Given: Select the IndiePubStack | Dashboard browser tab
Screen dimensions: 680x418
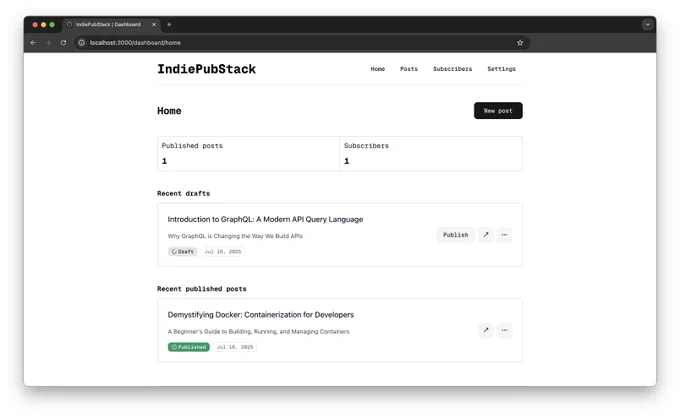Looking at the screenshot, I should 112,25.
